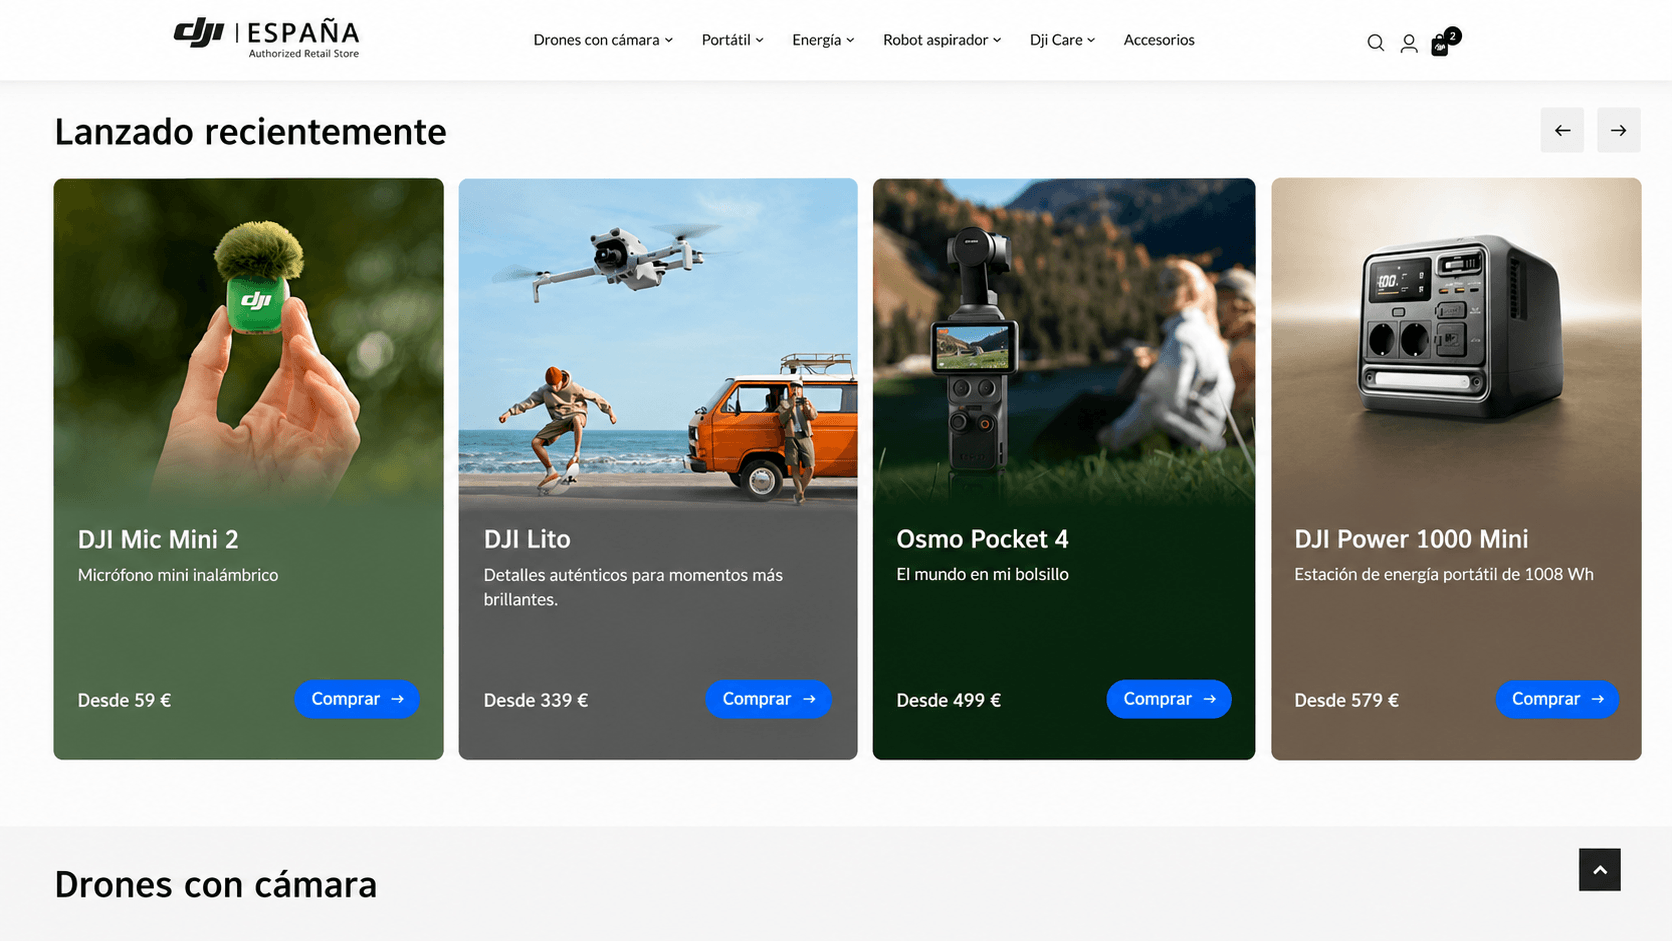
Task: Select the DJI Power 1000 Mini title
Action: coord(1411,540)
